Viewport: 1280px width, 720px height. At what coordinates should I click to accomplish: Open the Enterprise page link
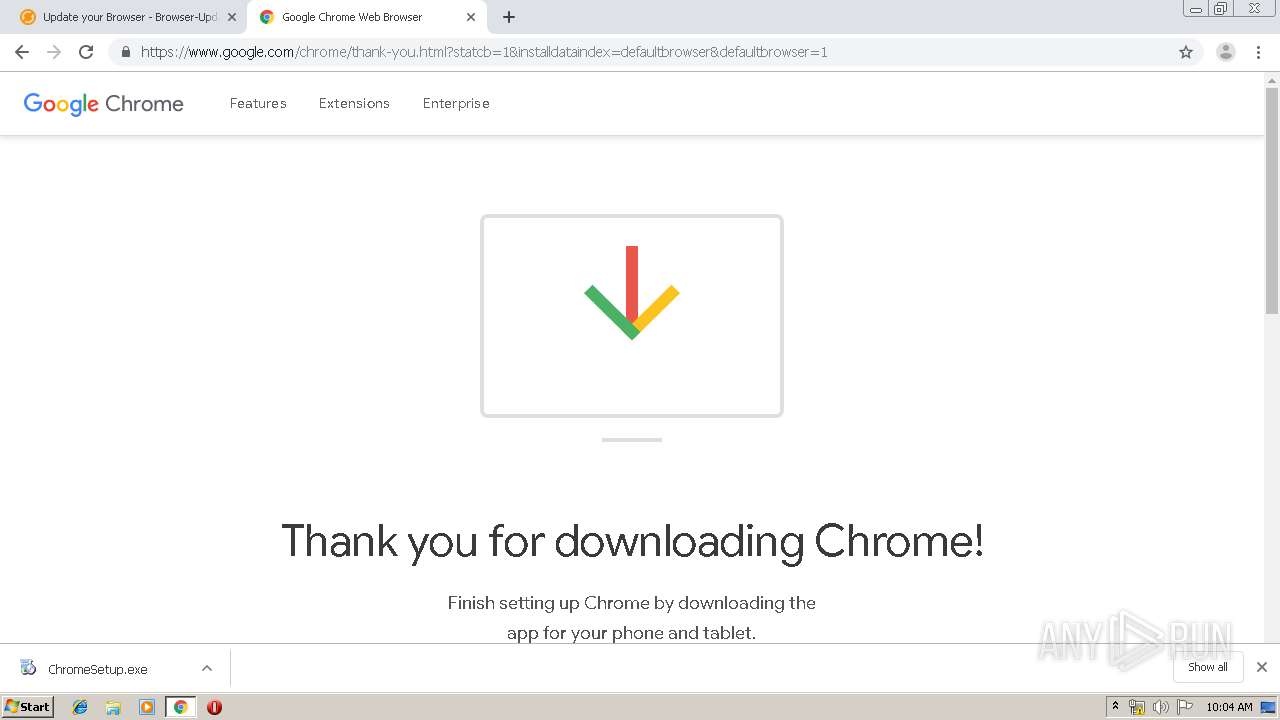pyautogui.click(x=456, y=103)
